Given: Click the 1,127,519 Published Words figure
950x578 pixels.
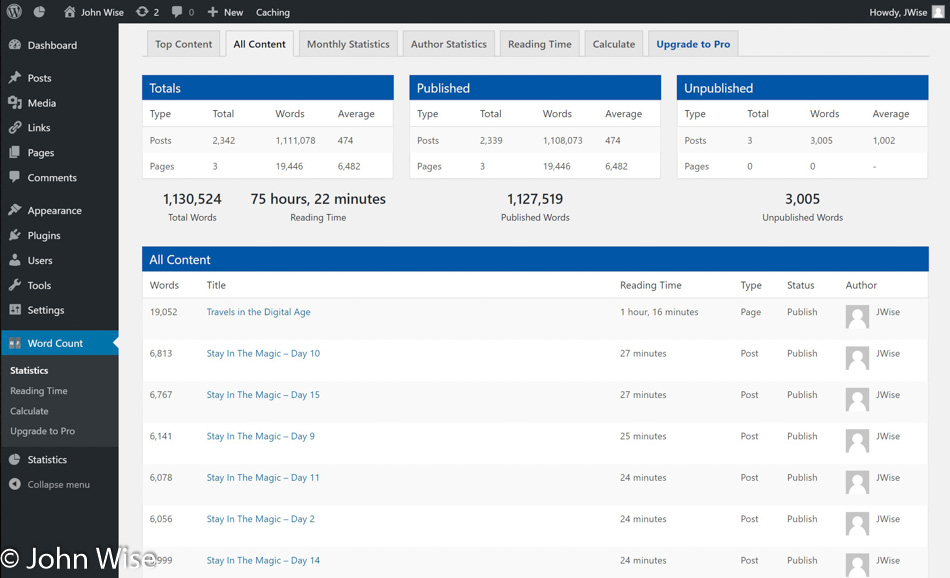Looking at the screenshot, I should (535, 199).
